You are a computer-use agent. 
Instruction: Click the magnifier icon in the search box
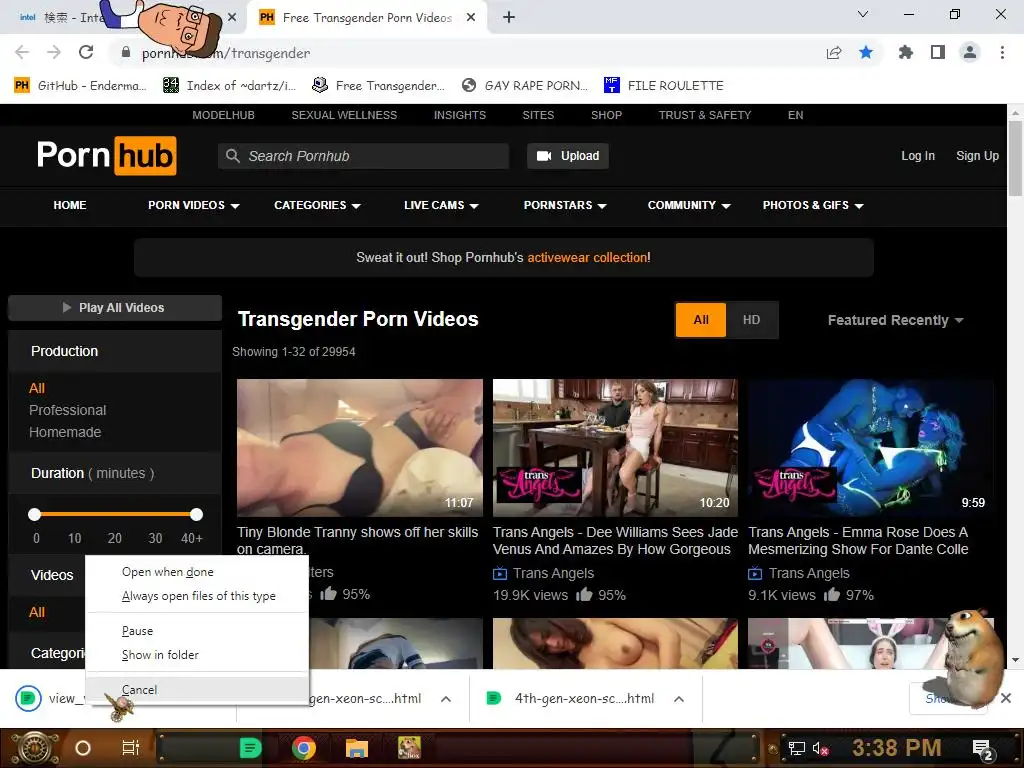pos(232,156)
